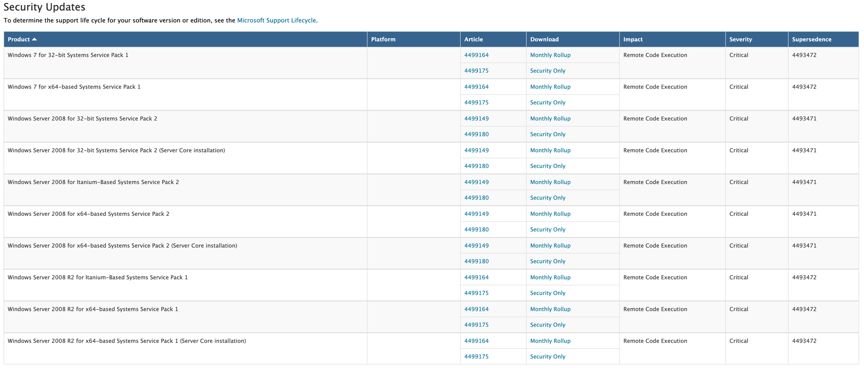
Task: Click the Download column header
Action: point(573,40)
